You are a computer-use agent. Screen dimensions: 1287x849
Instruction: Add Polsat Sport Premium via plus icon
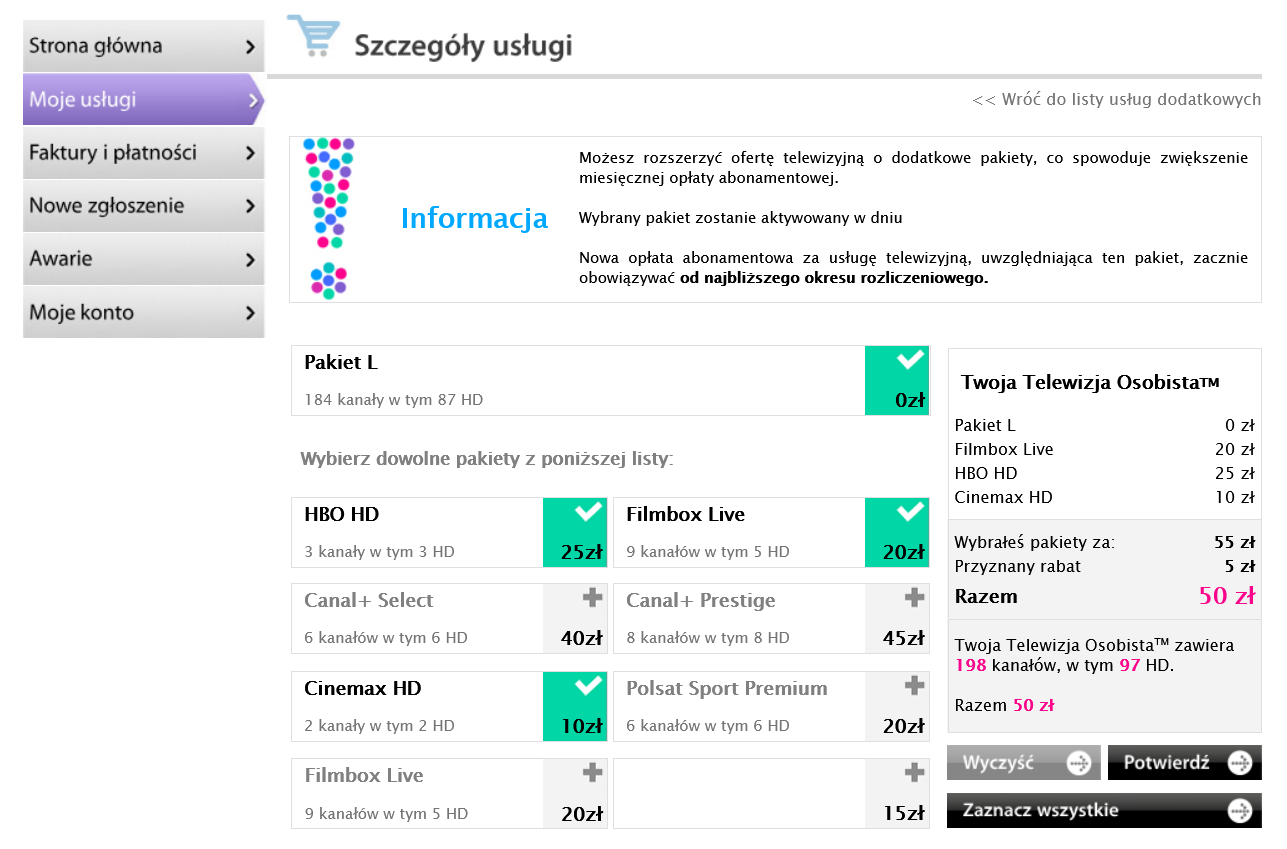(x=914, y=686)
